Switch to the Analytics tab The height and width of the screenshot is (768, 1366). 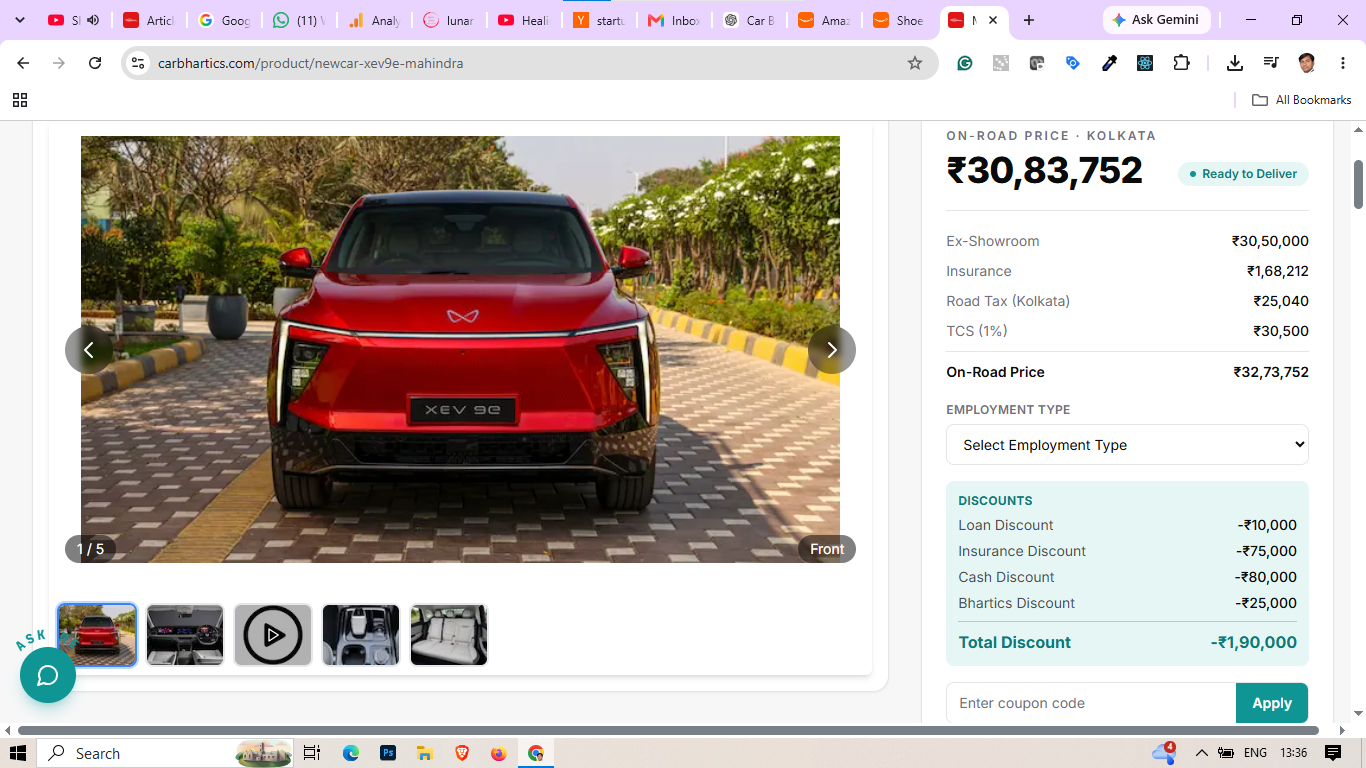pyautogui.click(x=374, y=20)
